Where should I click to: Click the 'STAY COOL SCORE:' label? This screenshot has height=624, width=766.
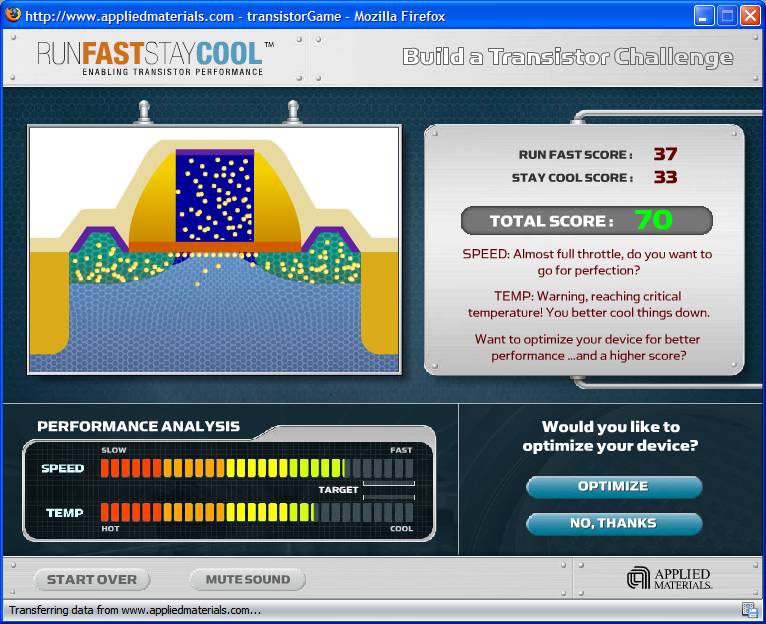point(572,178)
